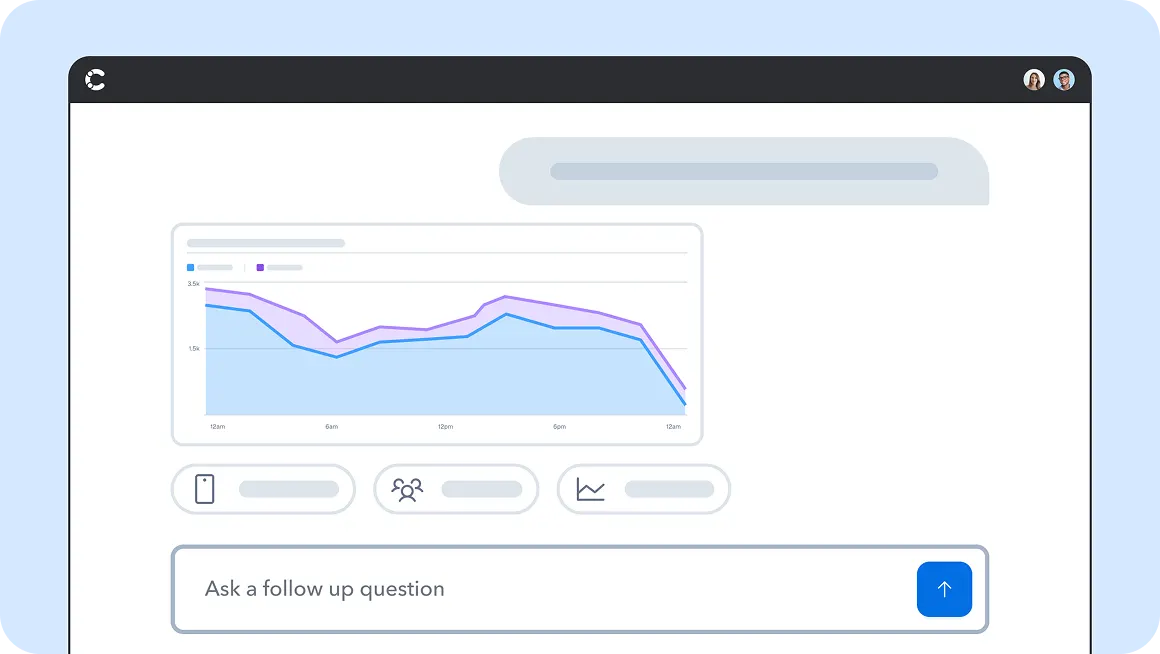1160x654 pixels.
Task: Click the 6pm label on the time axis
Action: 560,427
